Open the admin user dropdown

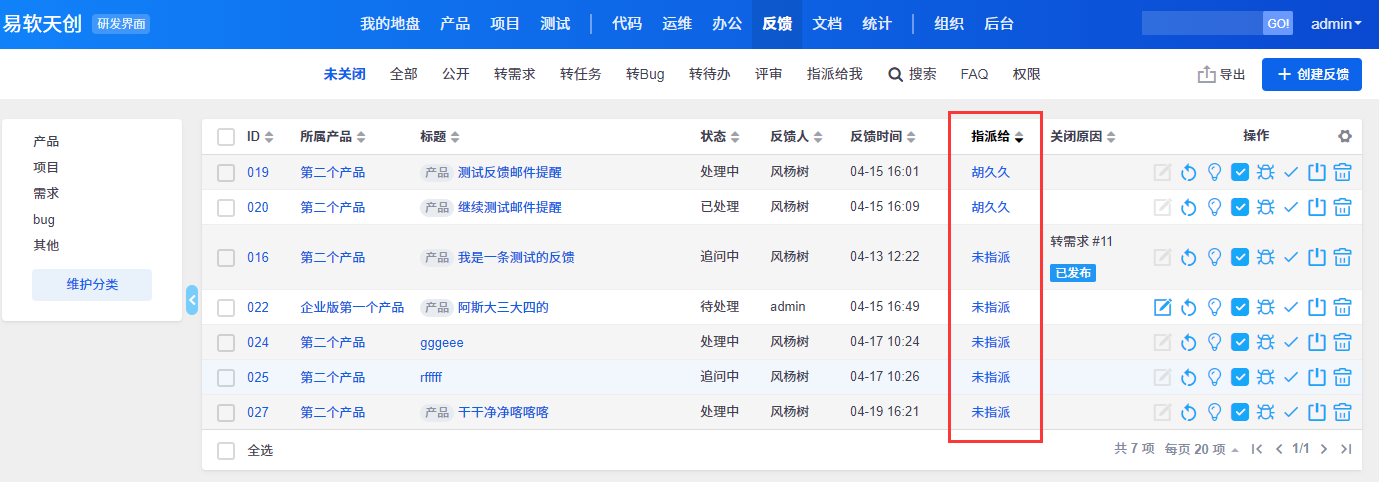pyautogui.click(x=1335, y=24)
